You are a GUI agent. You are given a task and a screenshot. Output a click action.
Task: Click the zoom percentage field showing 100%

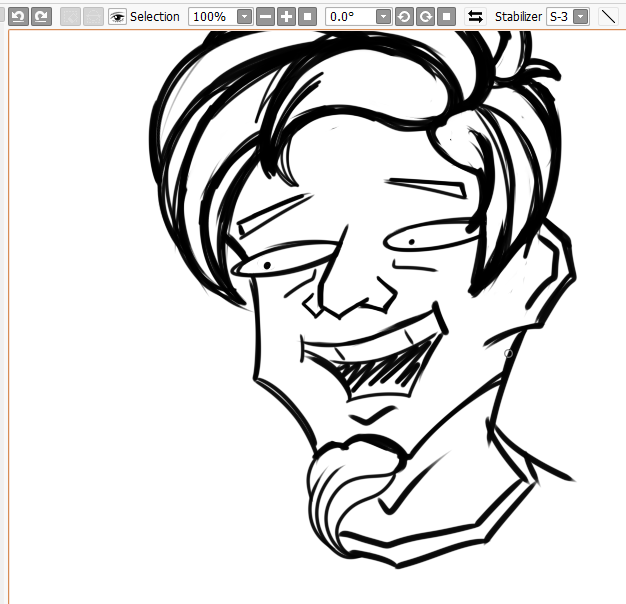click(212, 17)
